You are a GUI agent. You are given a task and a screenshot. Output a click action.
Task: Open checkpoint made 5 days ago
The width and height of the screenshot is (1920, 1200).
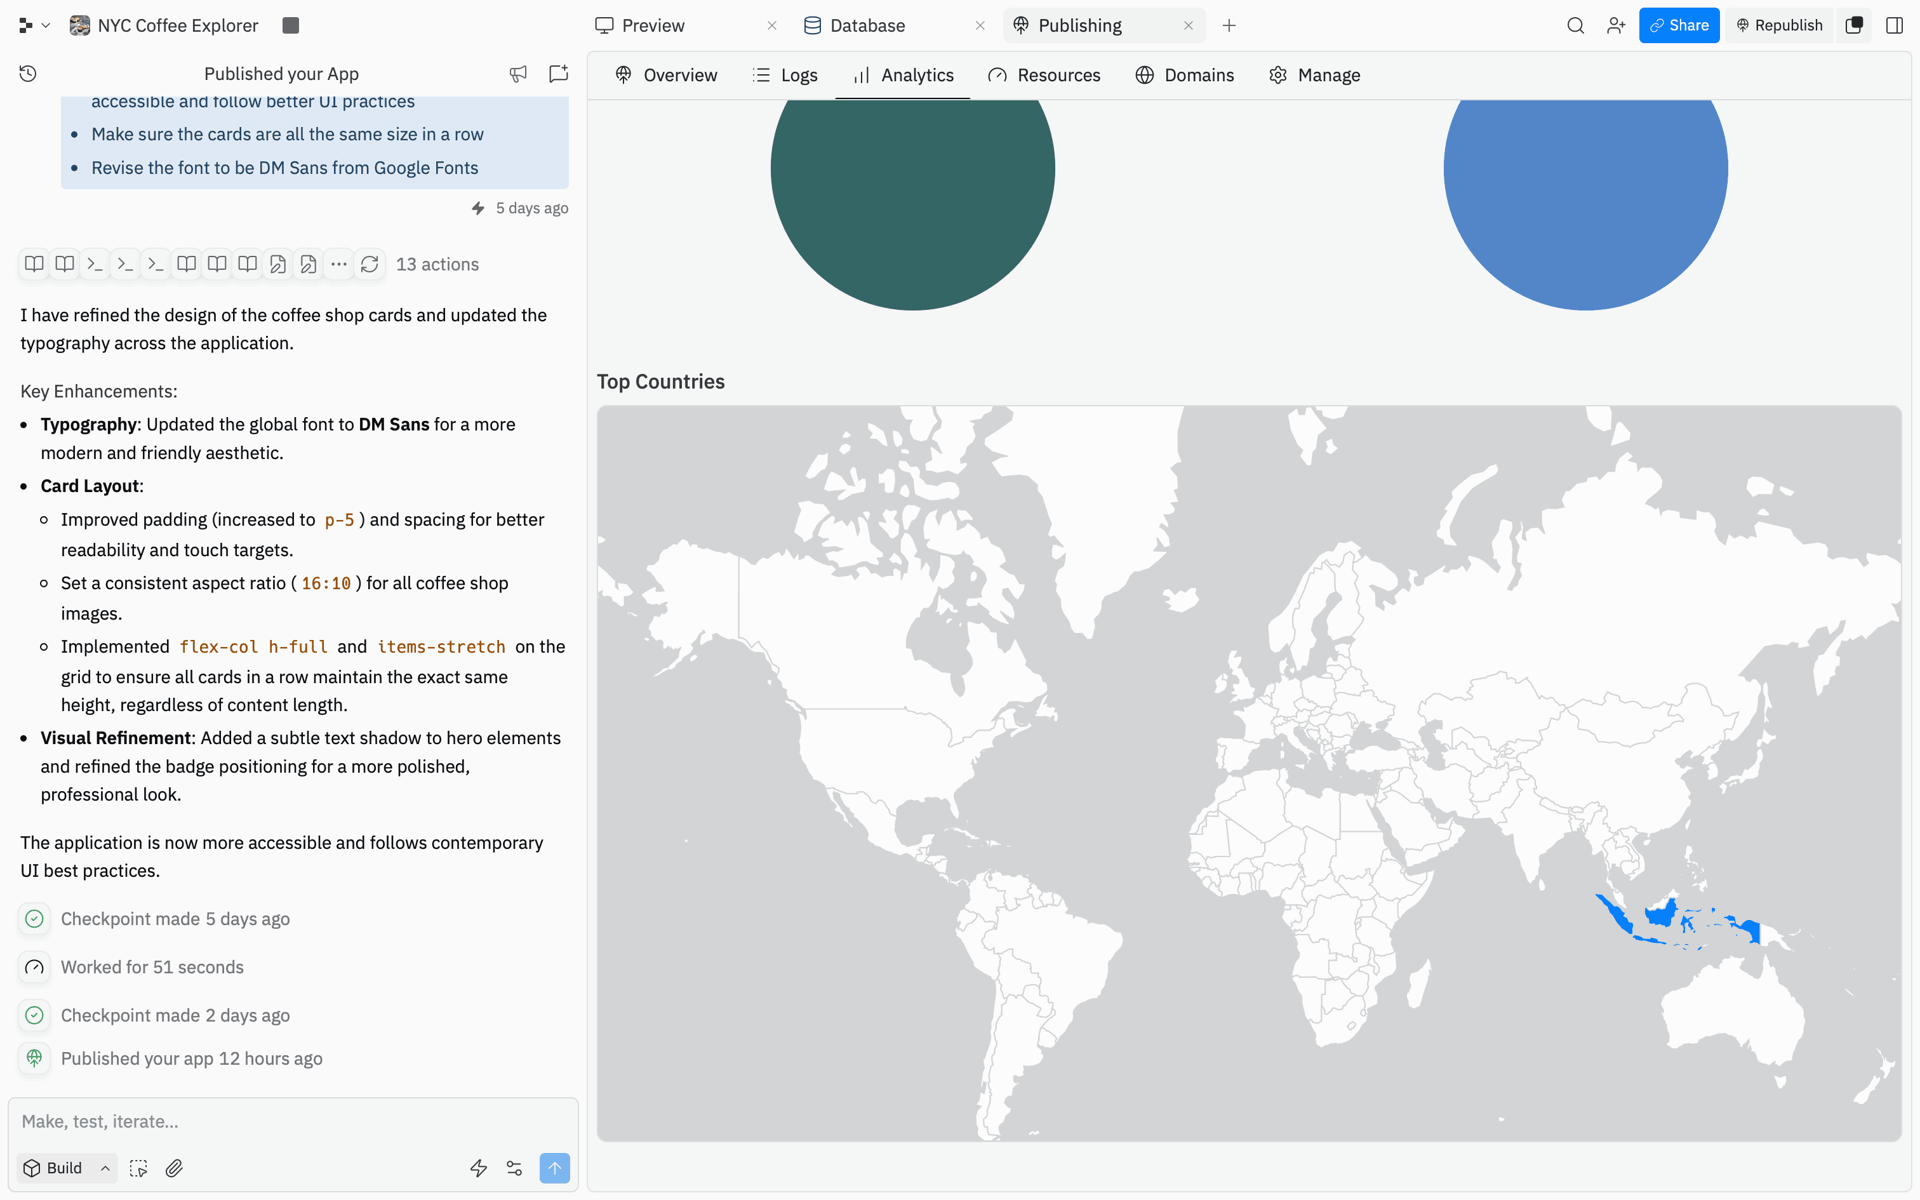pos(175,919)
